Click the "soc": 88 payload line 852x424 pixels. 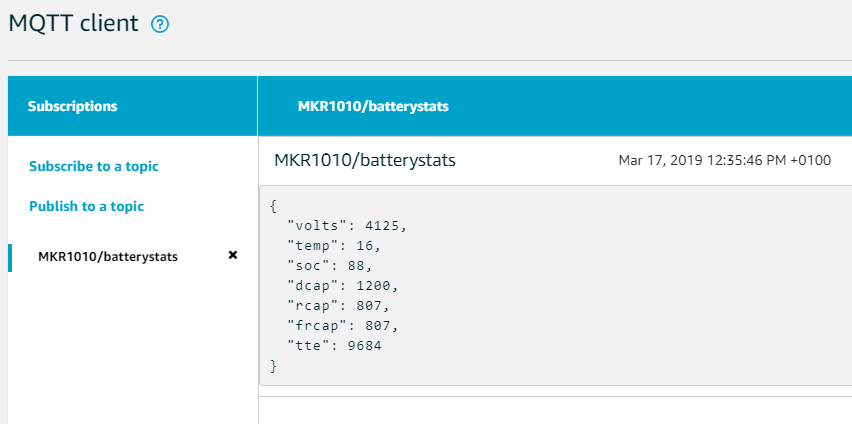[x=330, y=265]
